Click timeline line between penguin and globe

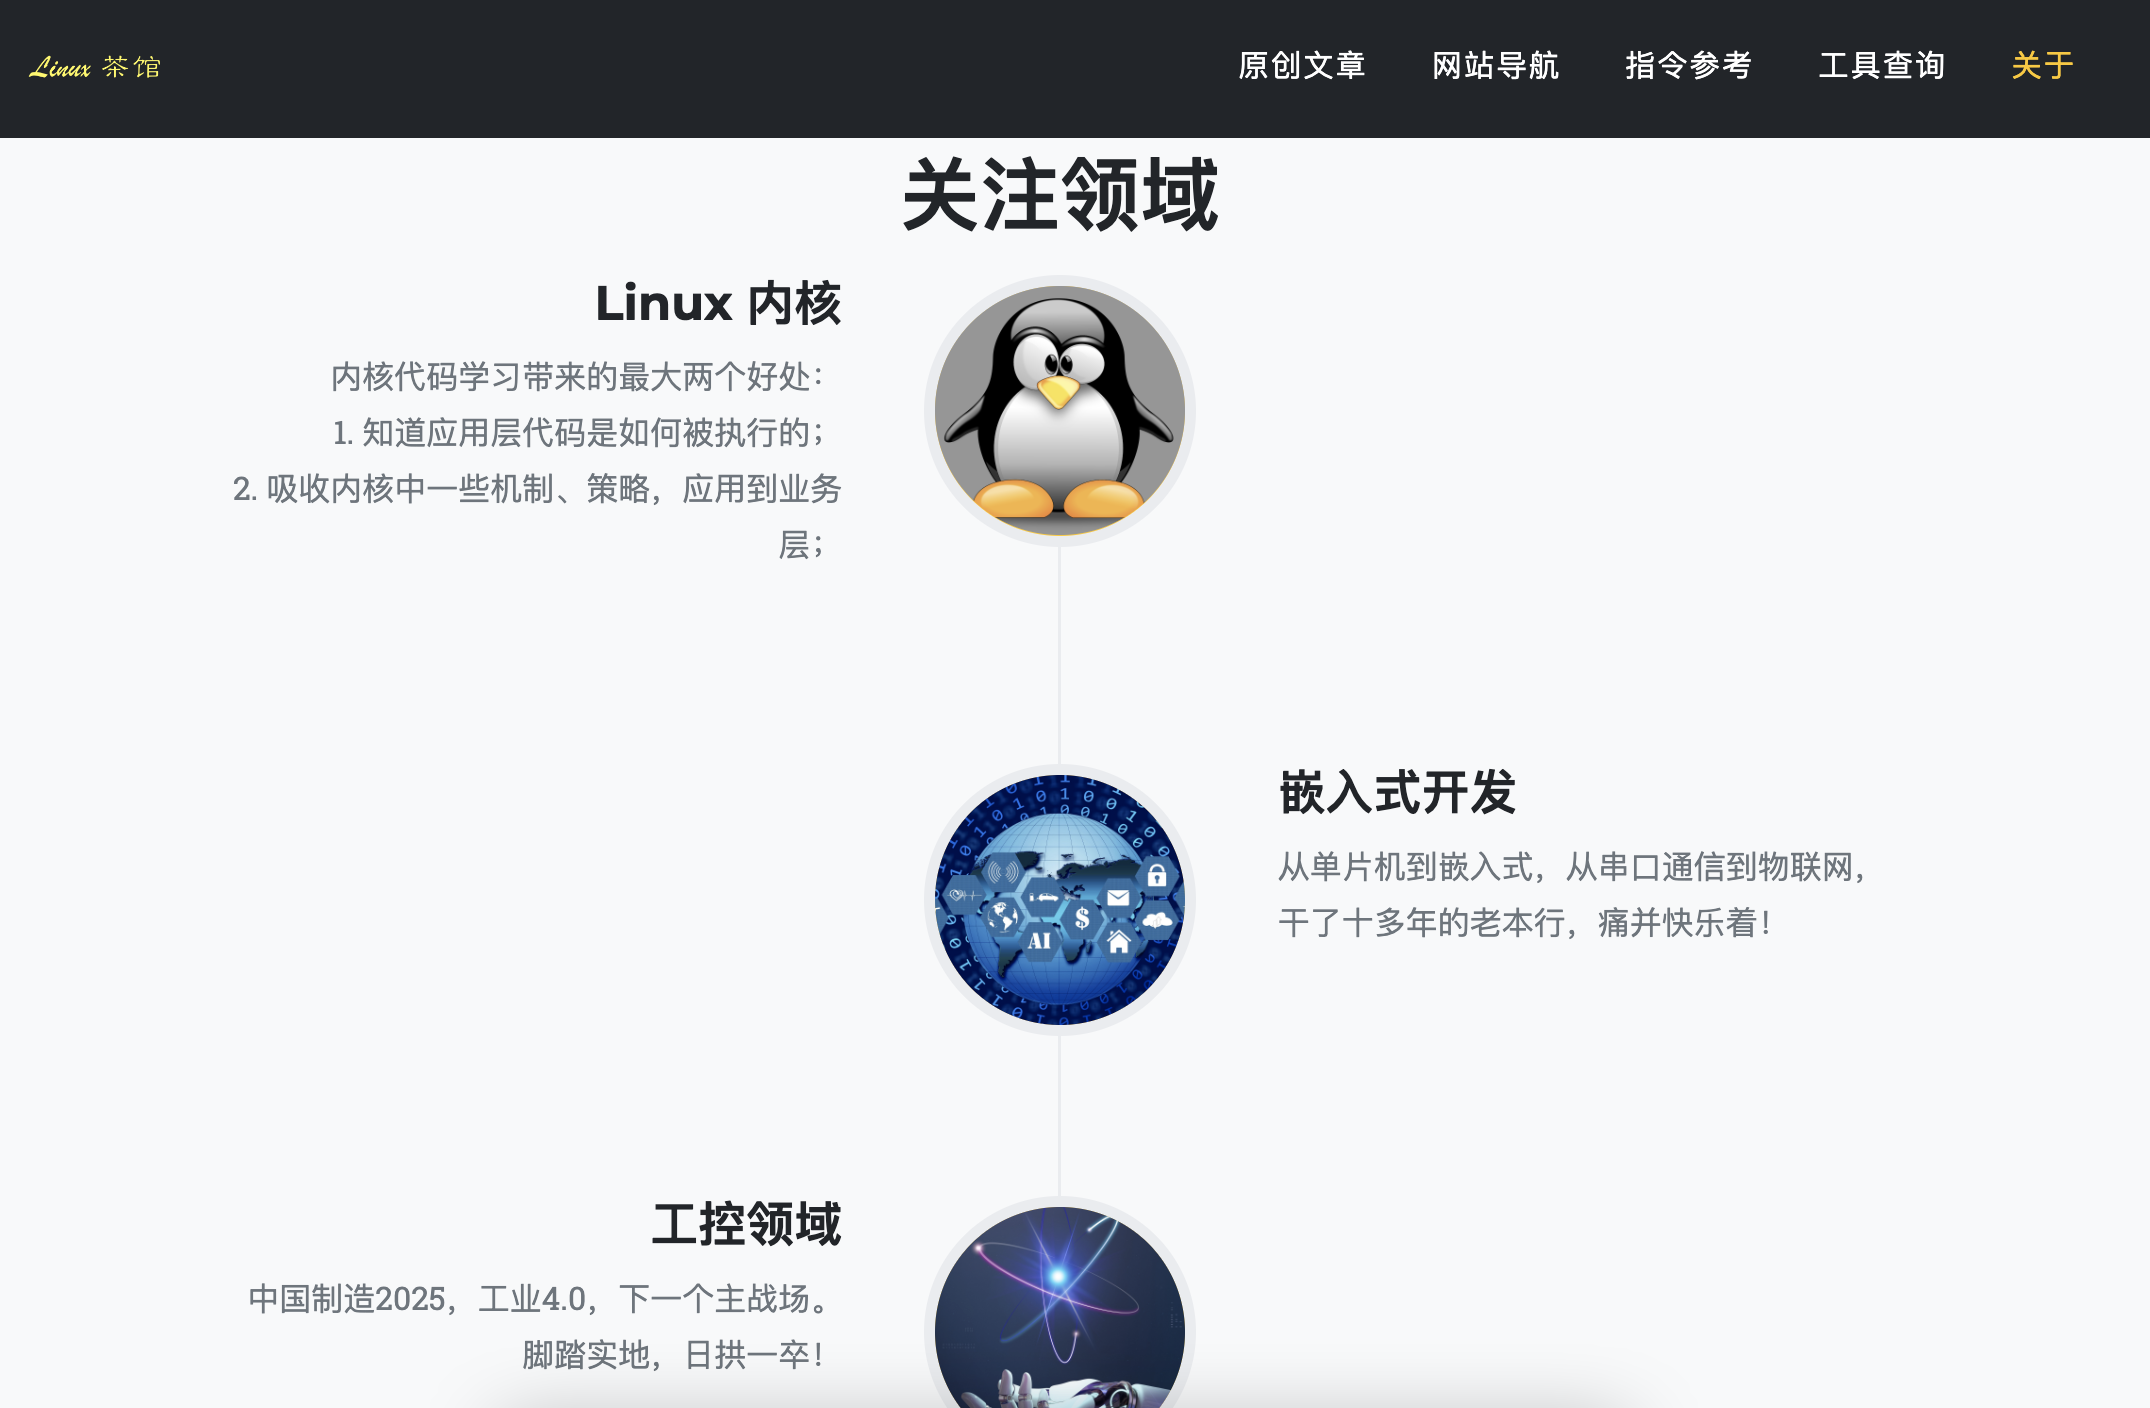tap(1059, 655)
